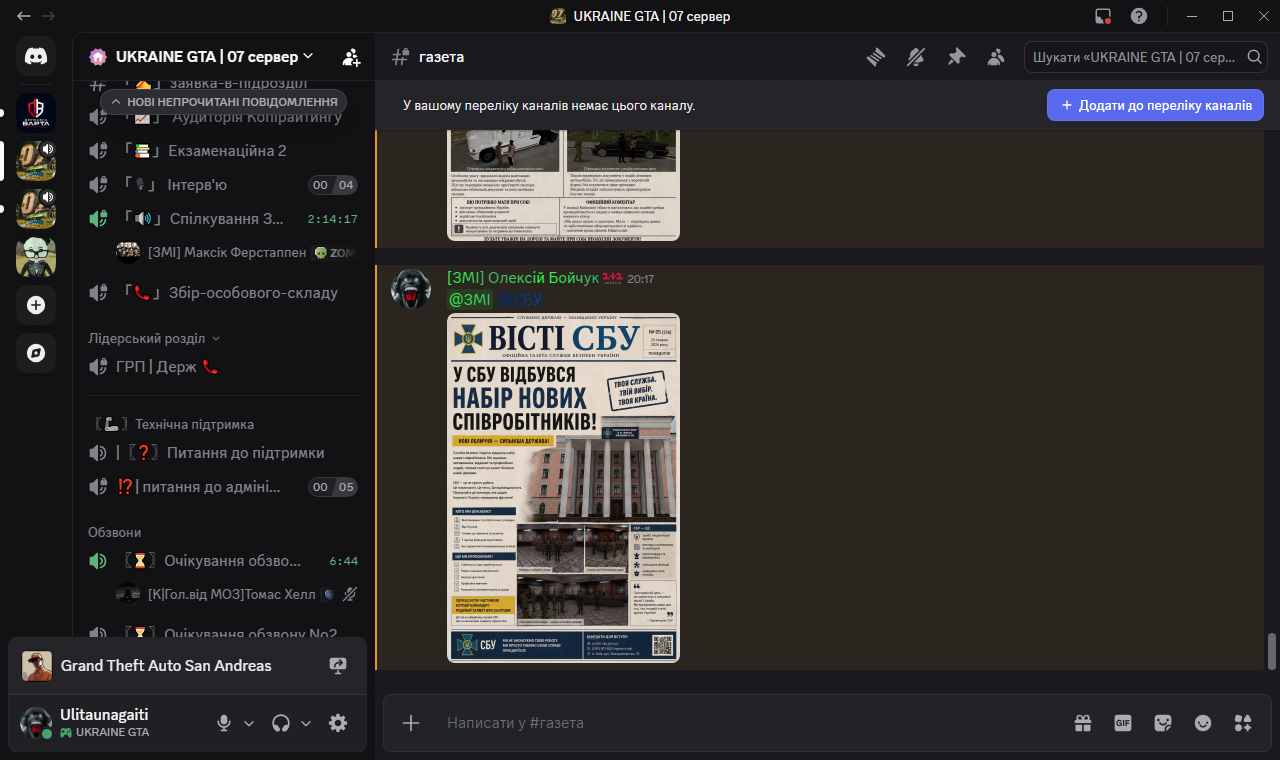Collapse the Обзвони category
The image size is (1280, 760).
115,532
